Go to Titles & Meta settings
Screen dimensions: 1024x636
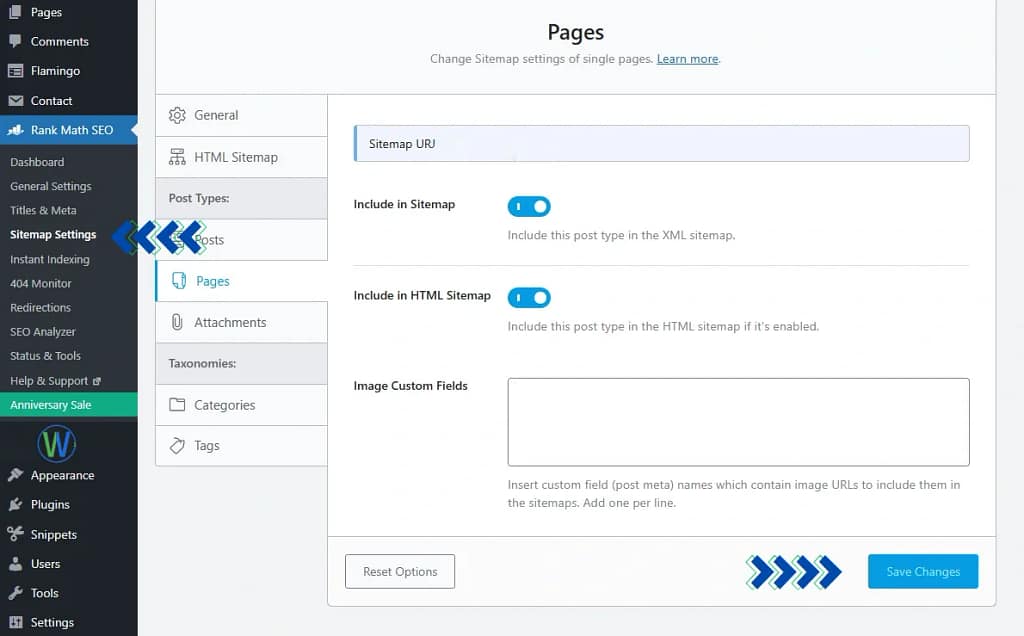click(44, 210)
